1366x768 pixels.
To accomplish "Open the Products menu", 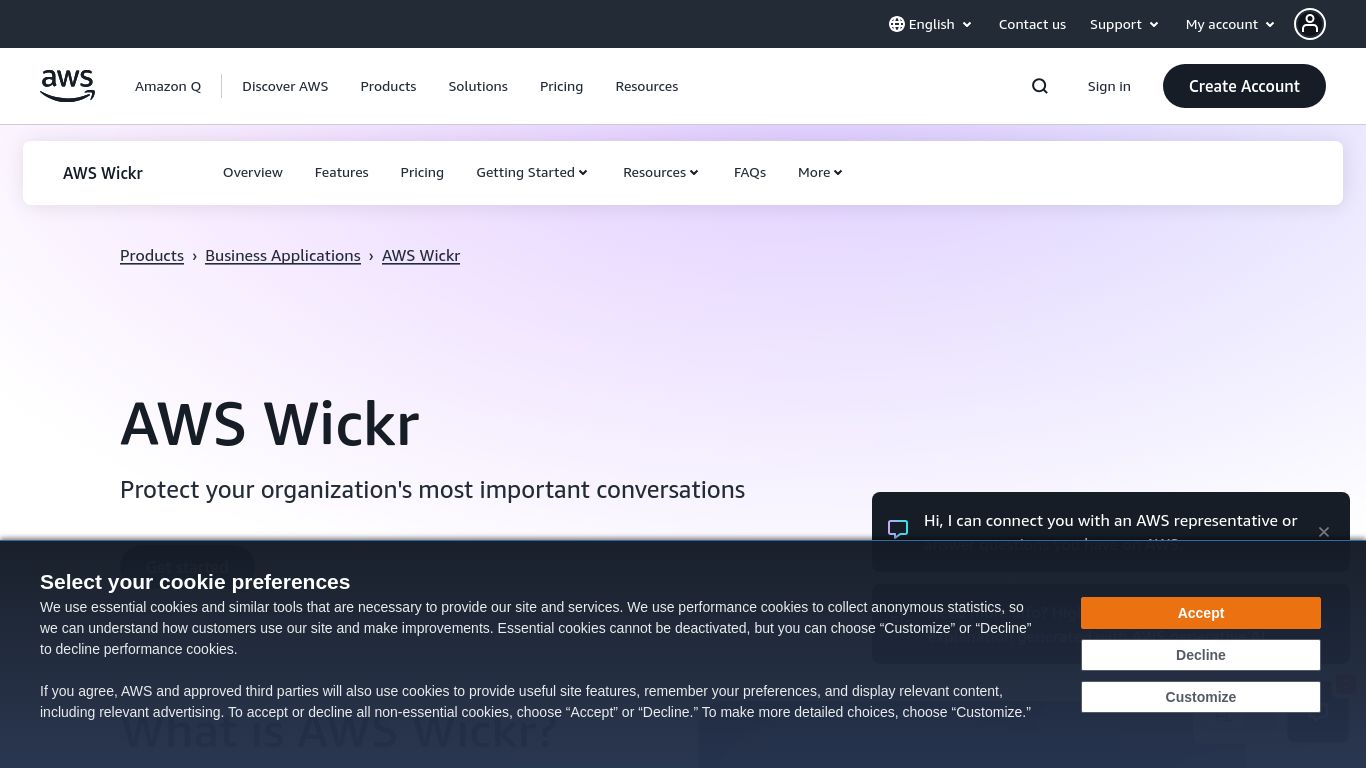I will 388,86.
